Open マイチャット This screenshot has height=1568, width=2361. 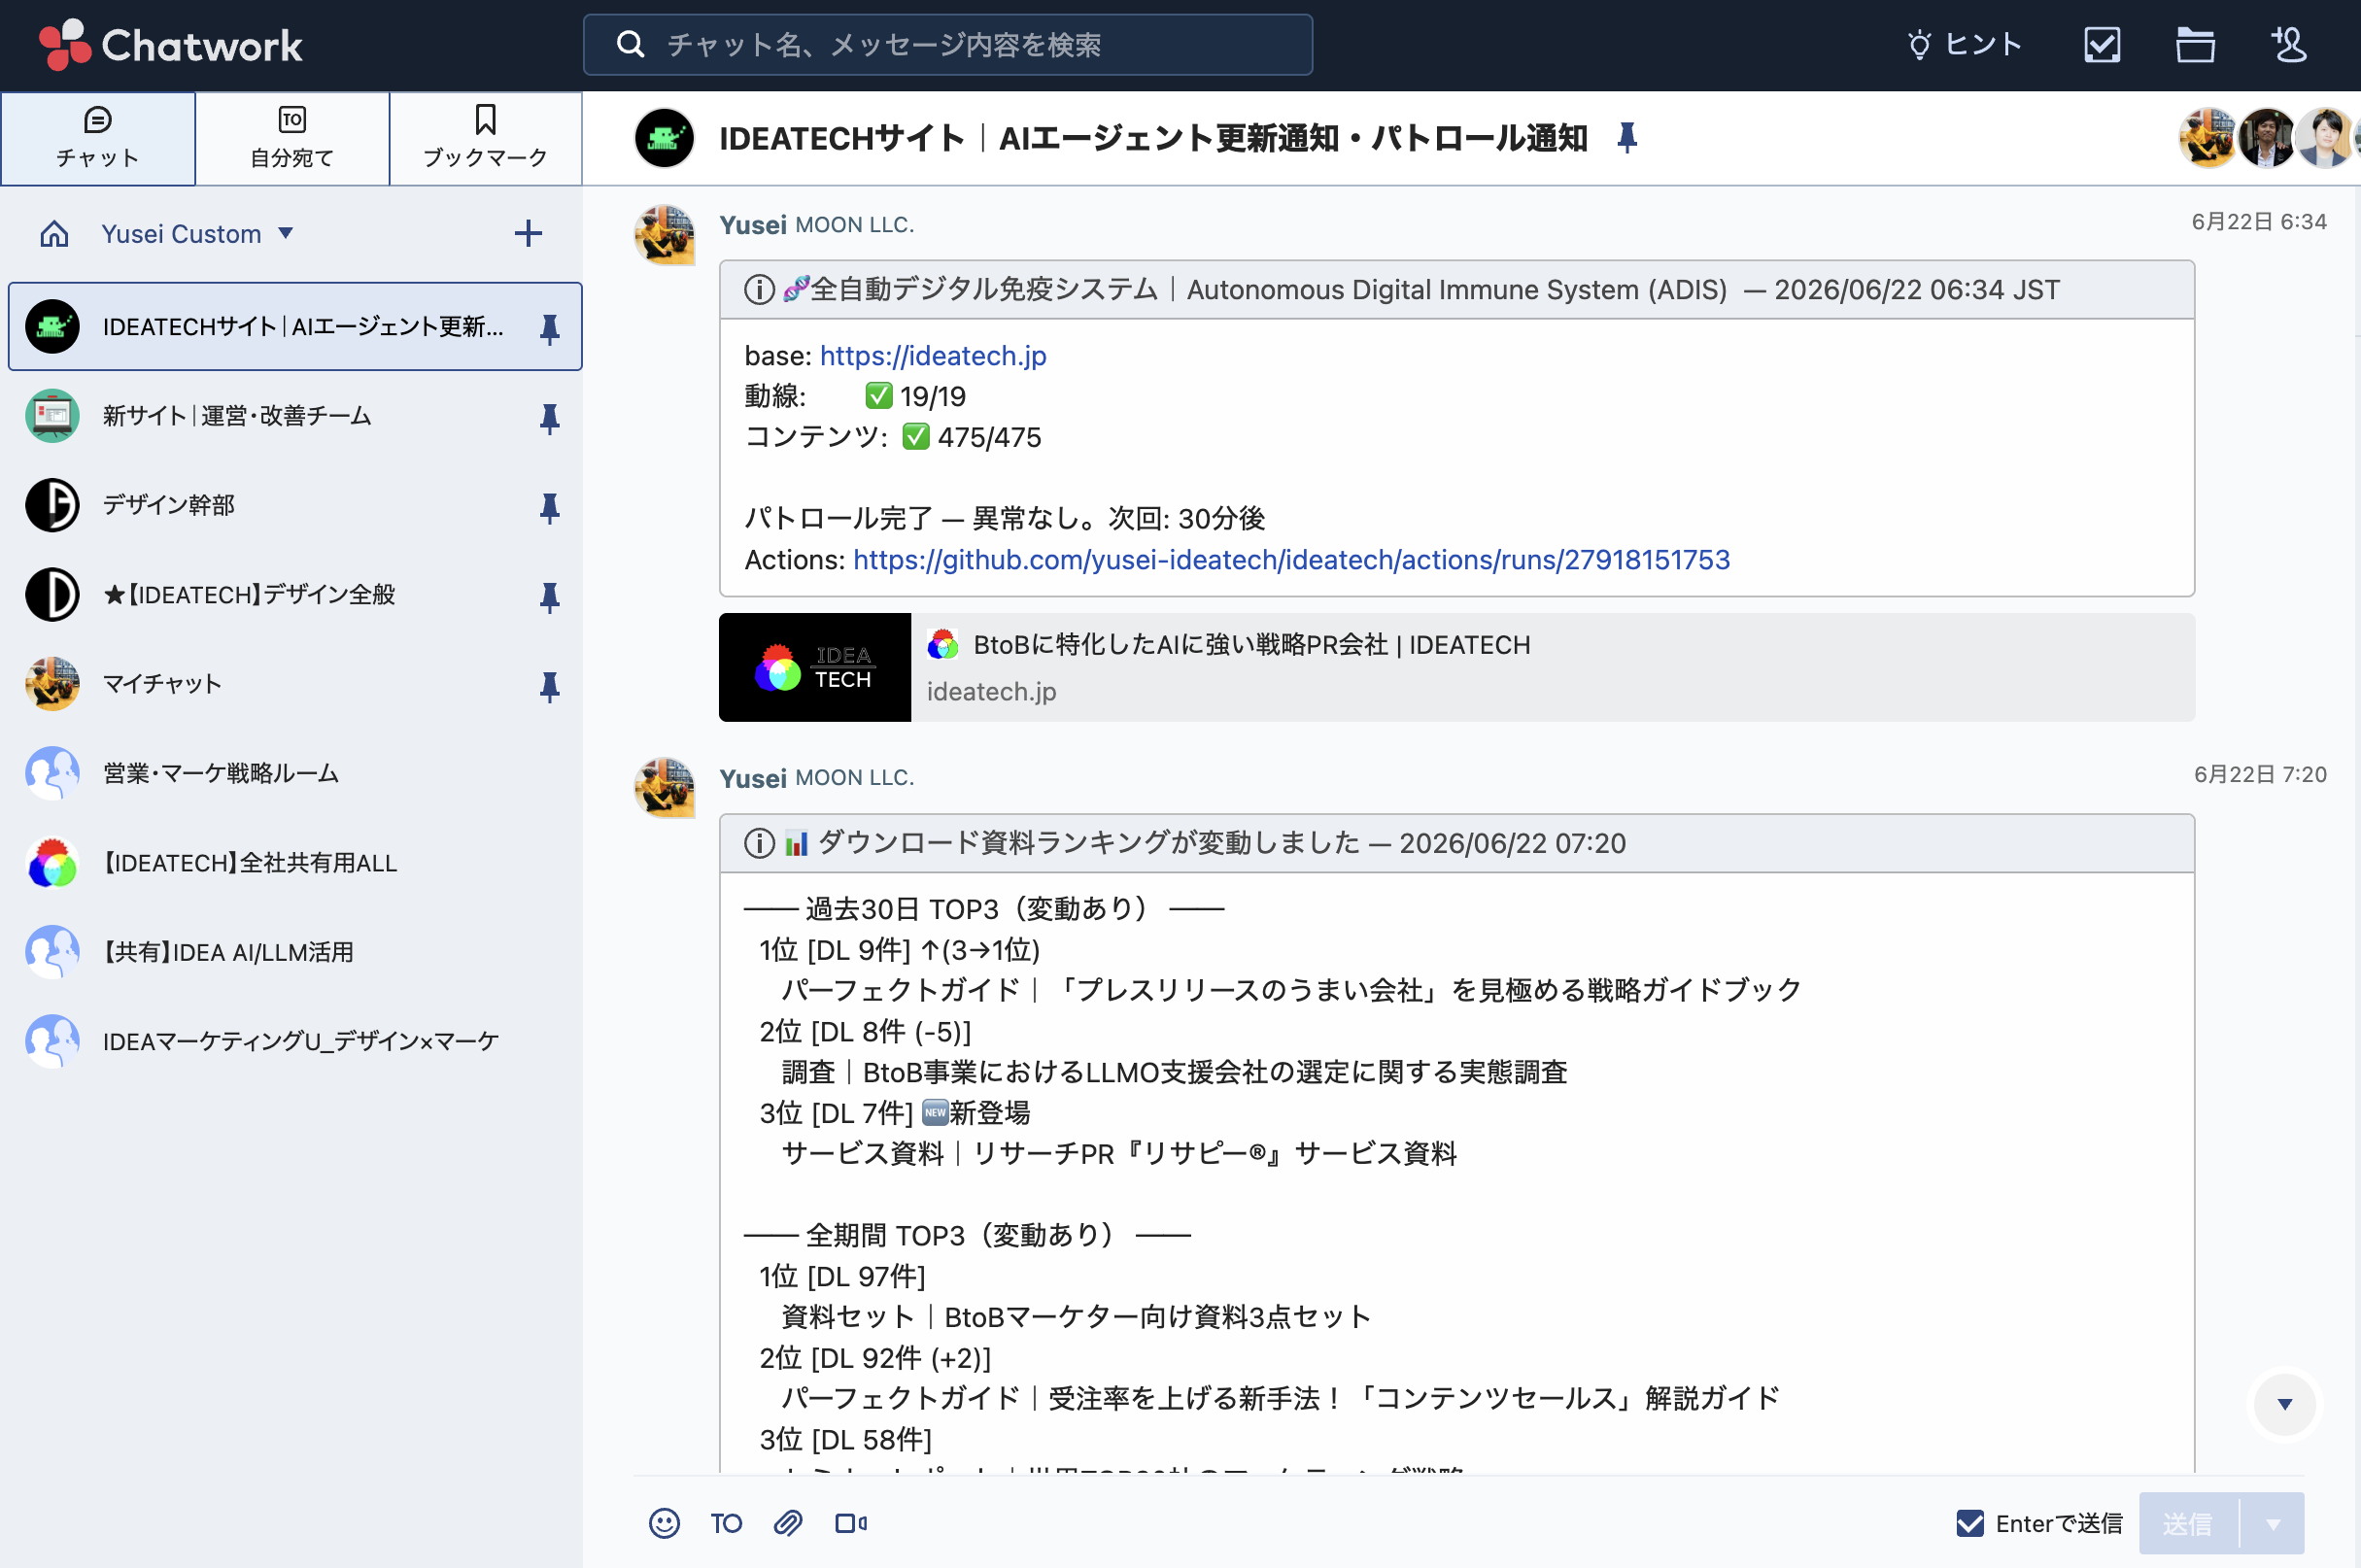[294, 684]
